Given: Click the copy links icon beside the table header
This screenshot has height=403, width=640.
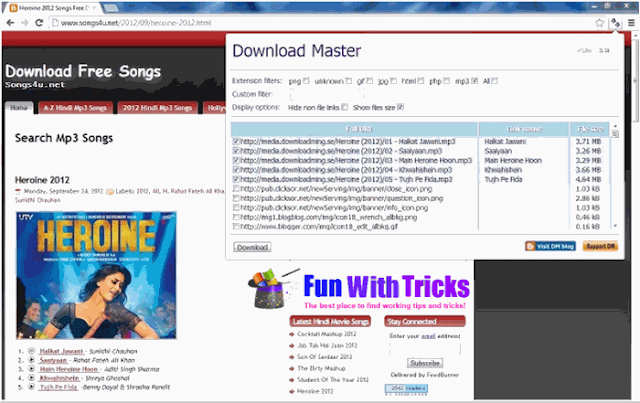Looking at the screenshot, I should 616,134.
